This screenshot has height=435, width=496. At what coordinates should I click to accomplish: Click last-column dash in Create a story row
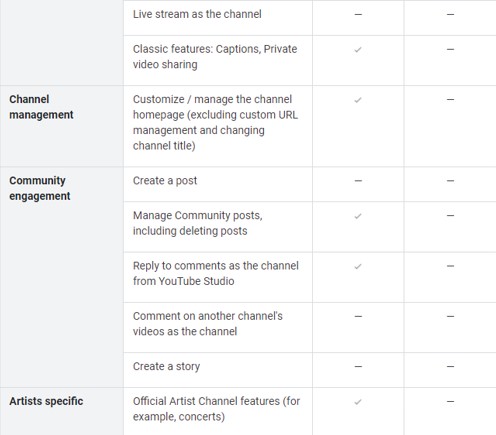tap(450, 366)
